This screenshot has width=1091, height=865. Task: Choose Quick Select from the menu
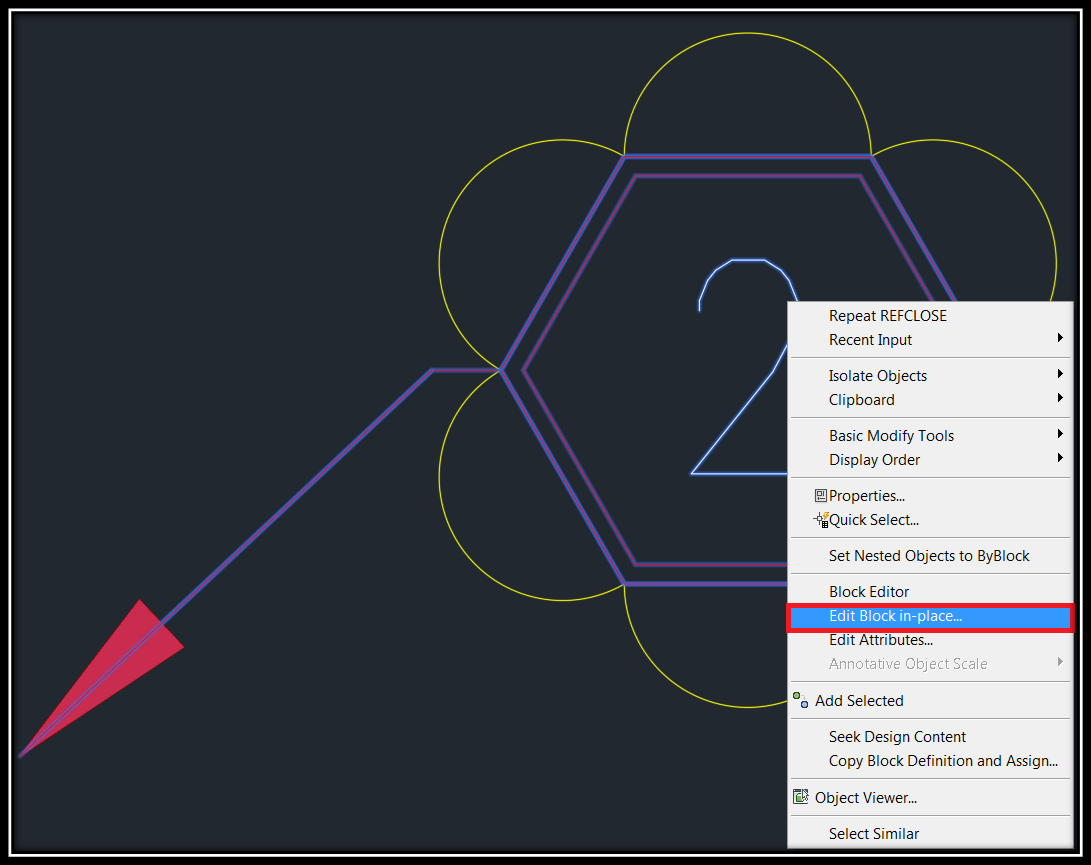coord(930,520)
